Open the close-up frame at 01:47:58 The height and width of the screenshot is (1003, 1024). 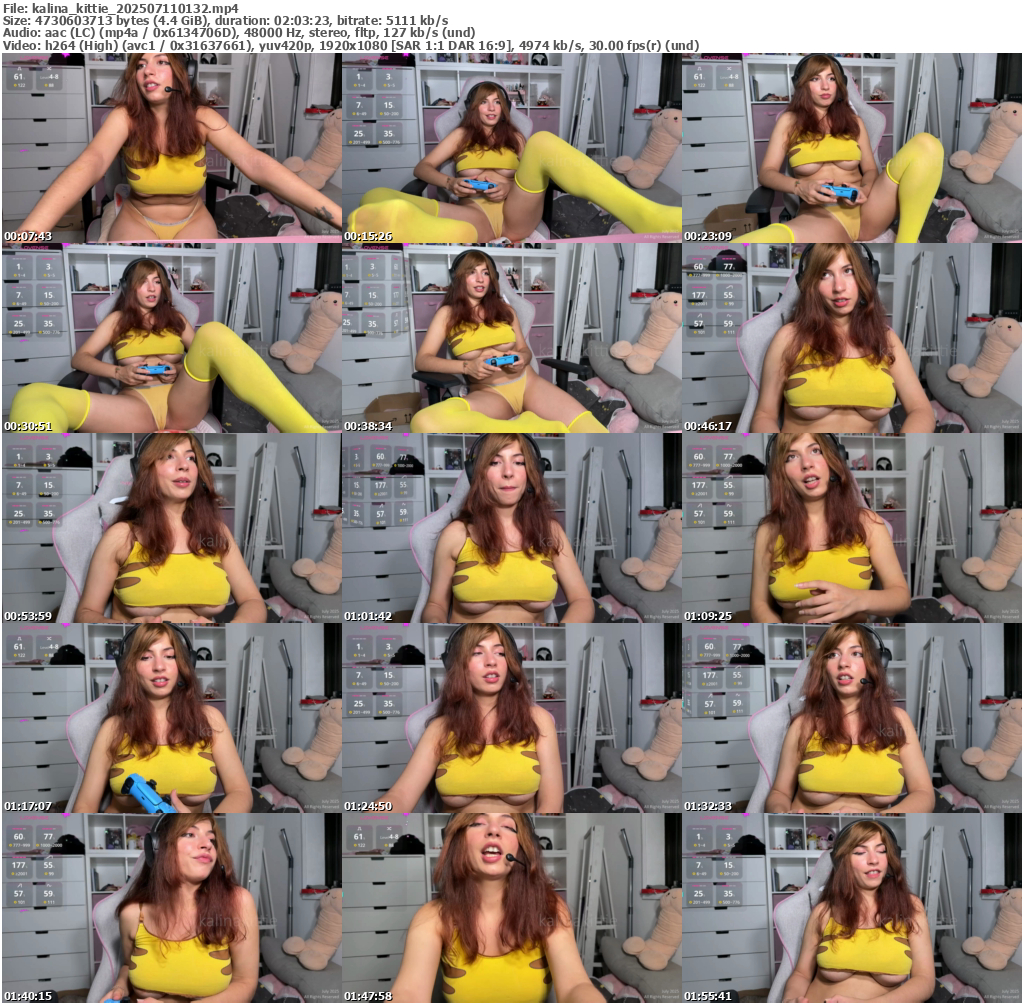tap(511, 908)
